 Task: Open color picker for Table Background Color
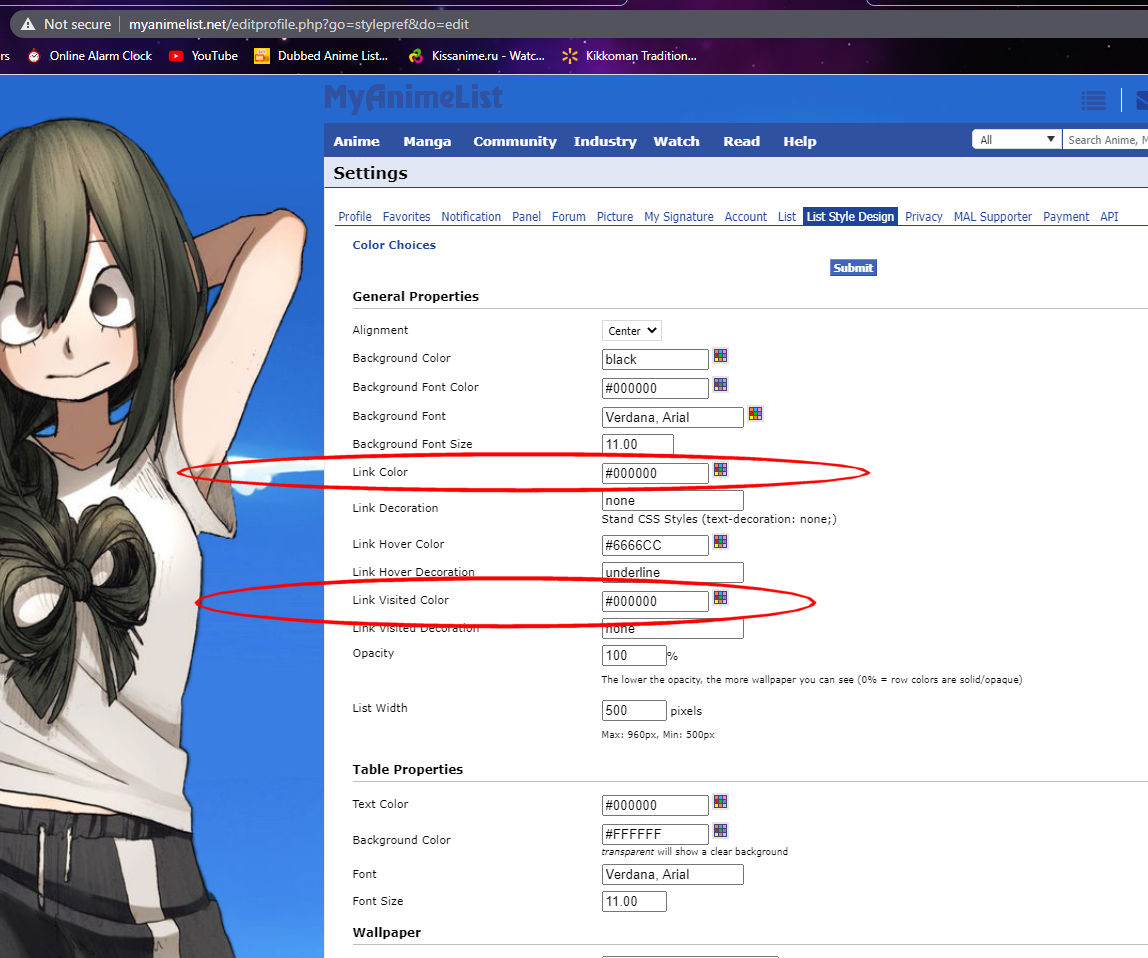coord(720,831)
